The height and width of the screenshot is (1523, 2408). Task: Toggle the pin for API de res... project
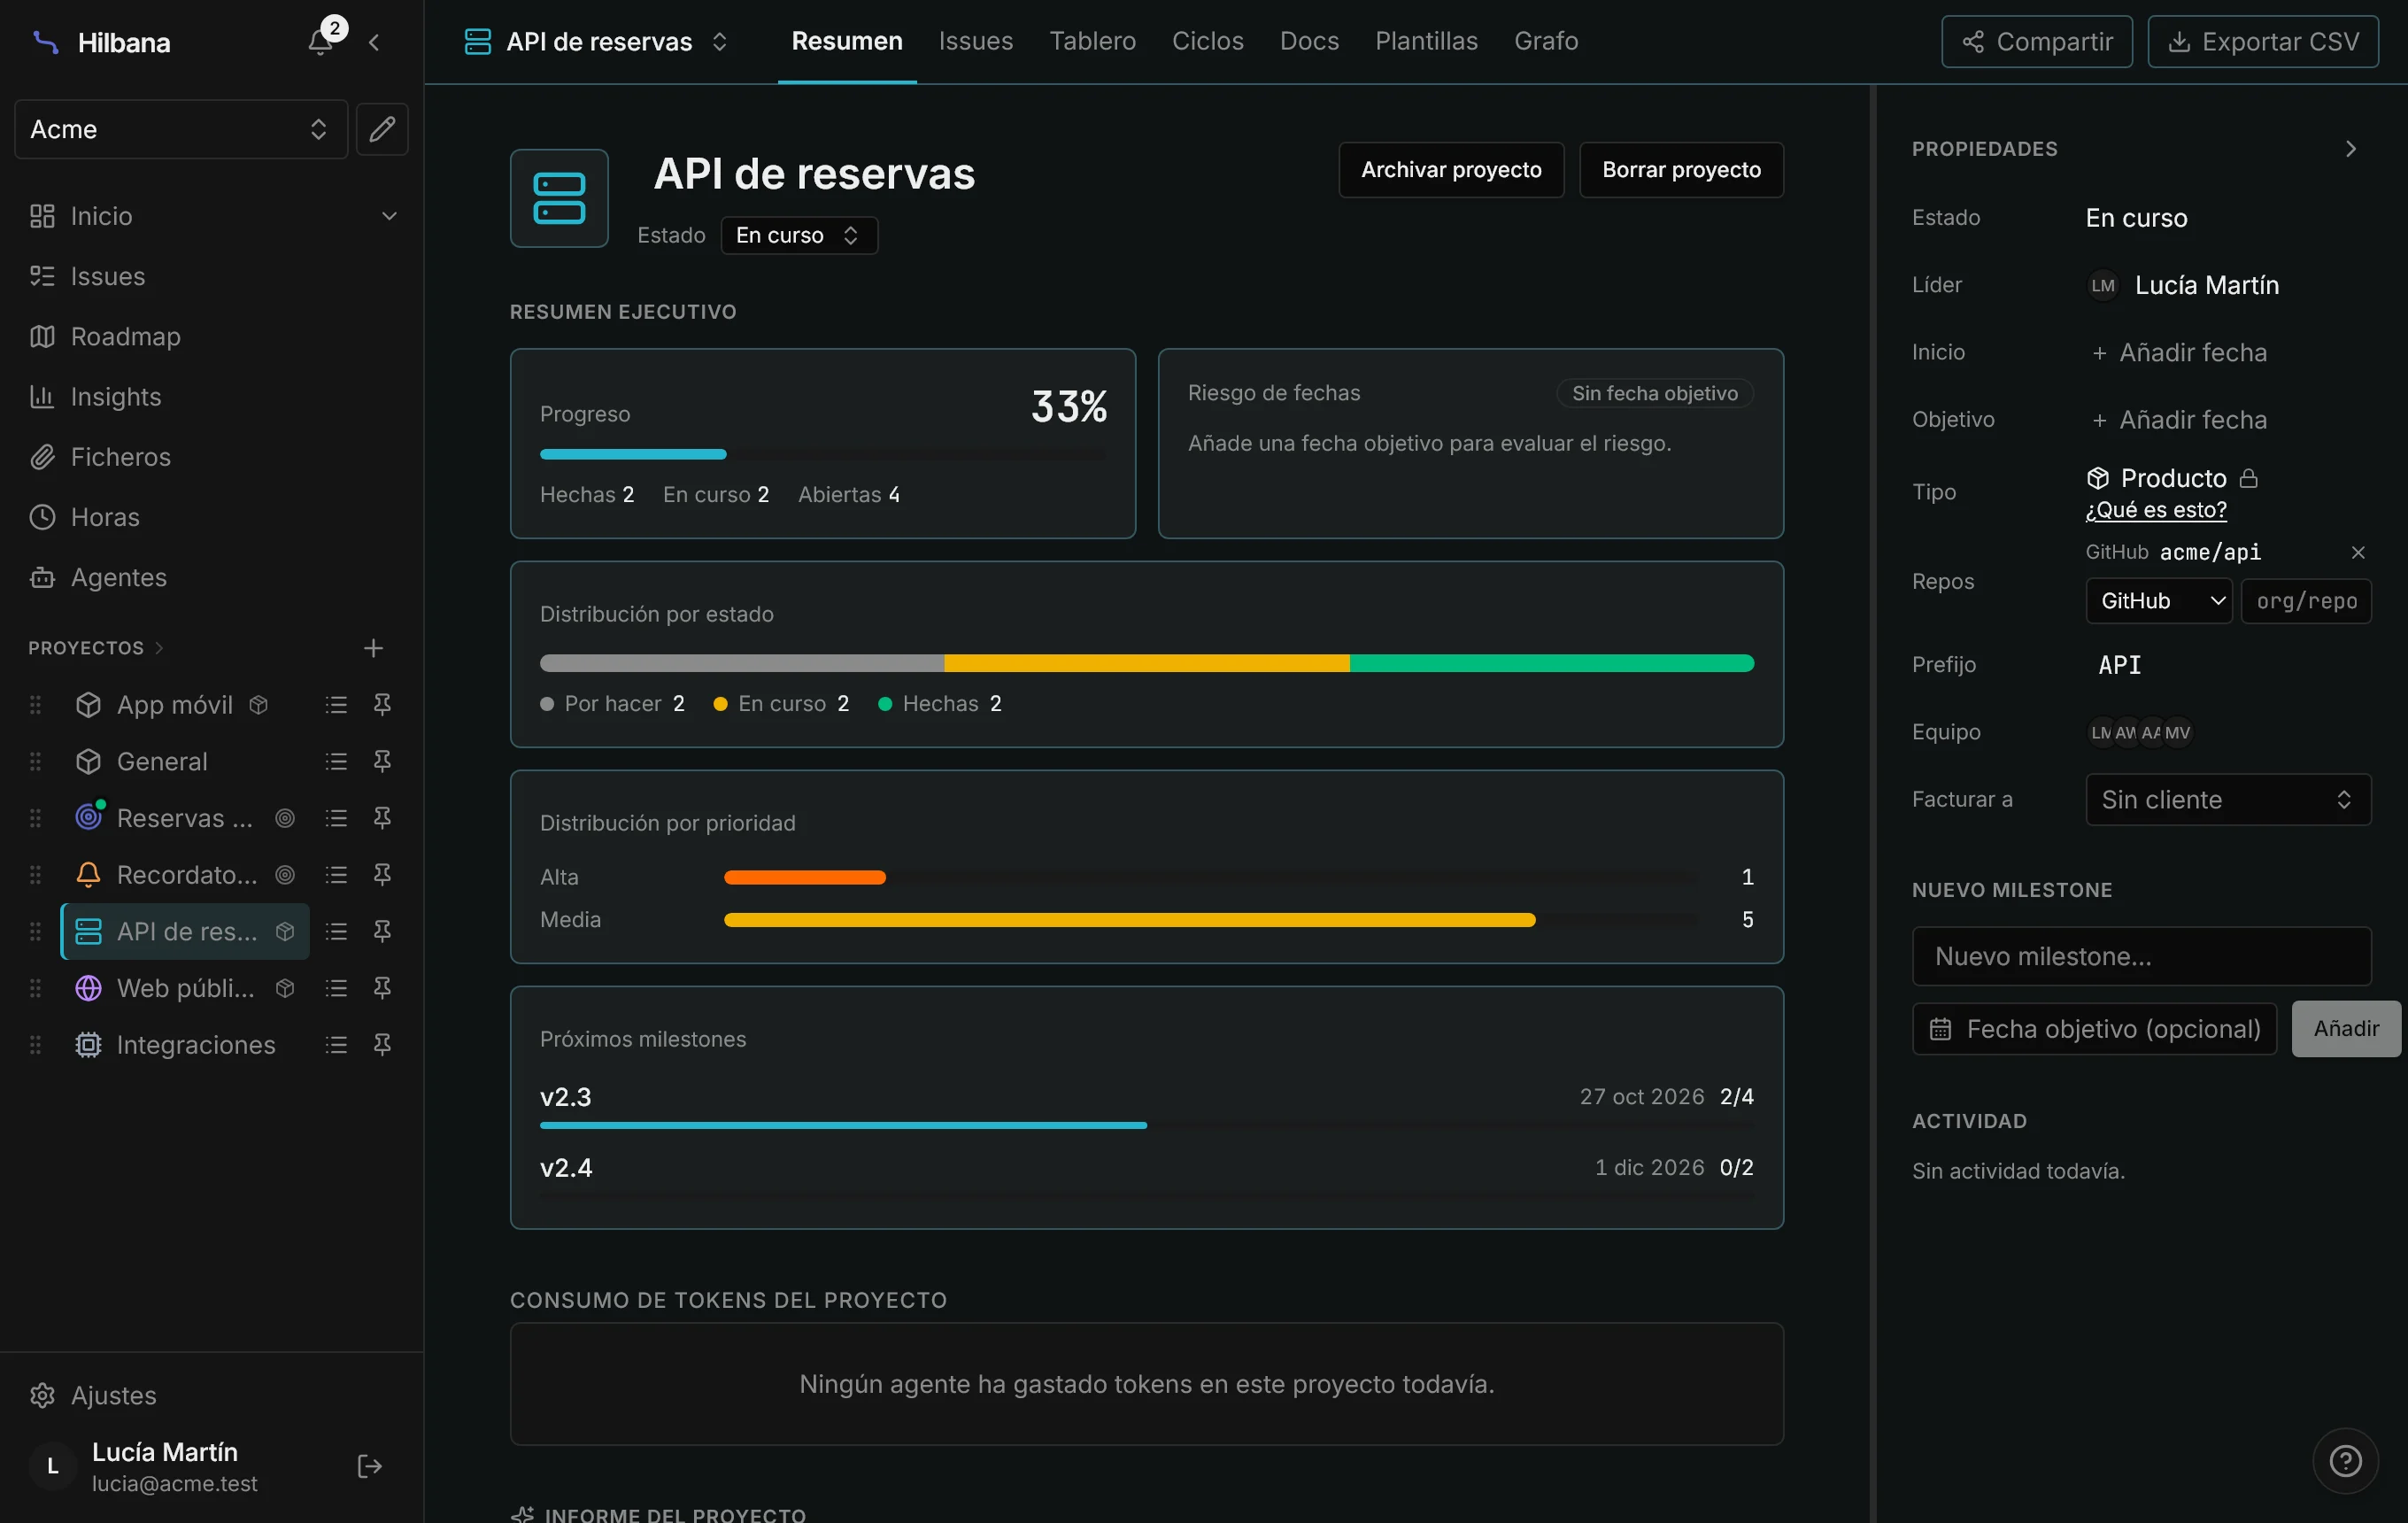click(x=382, y=932)
